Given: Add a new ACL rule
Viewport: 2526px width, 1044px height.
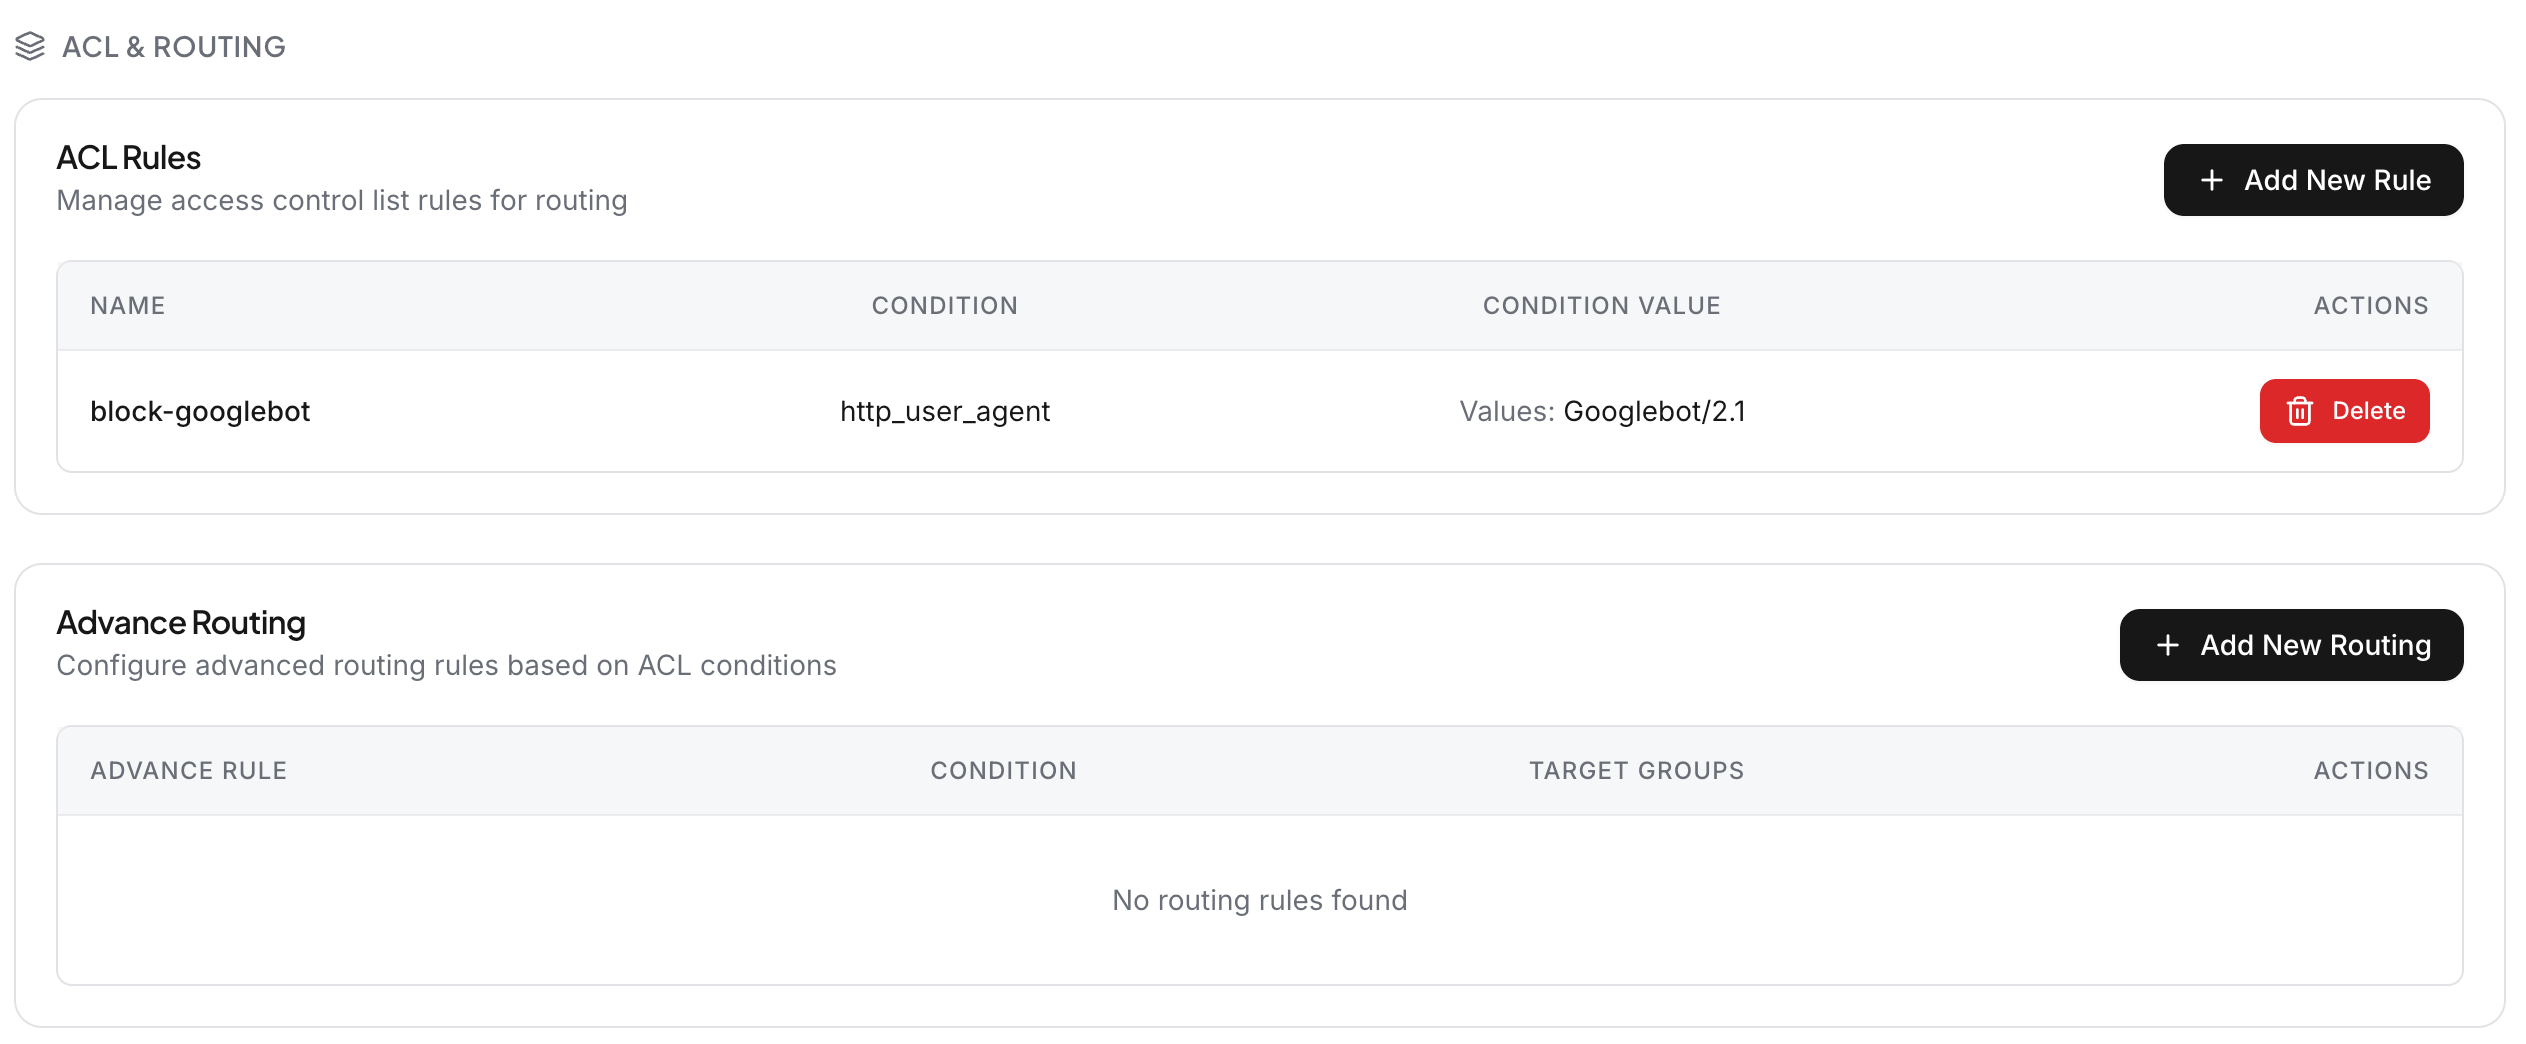Looking at the screenshot, I should (x=2313, y=180).
